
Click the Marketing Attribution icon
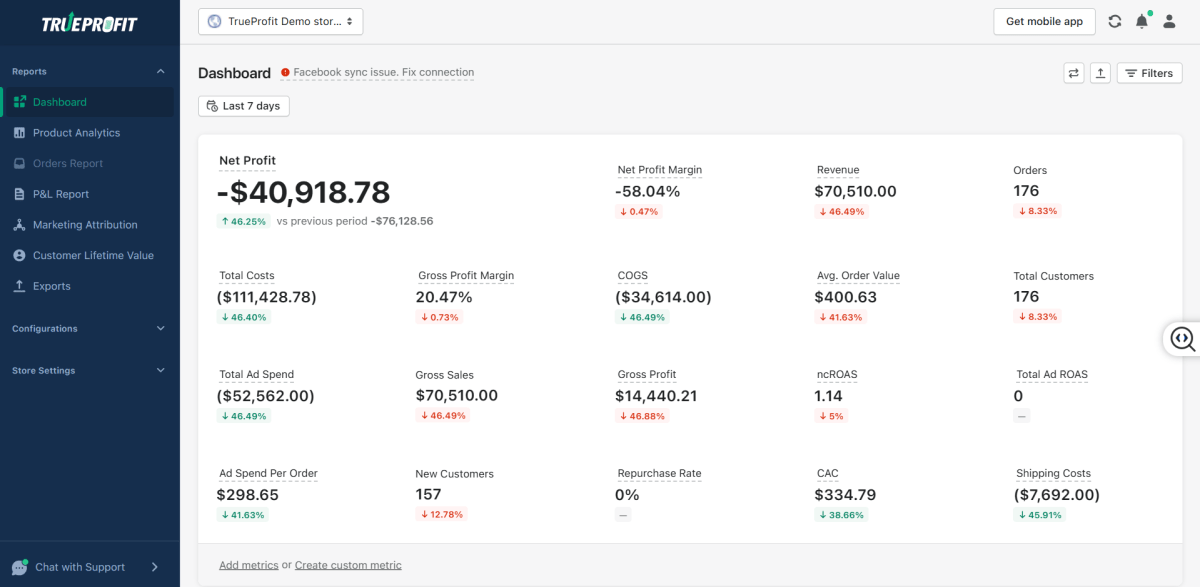pos(20,225)
